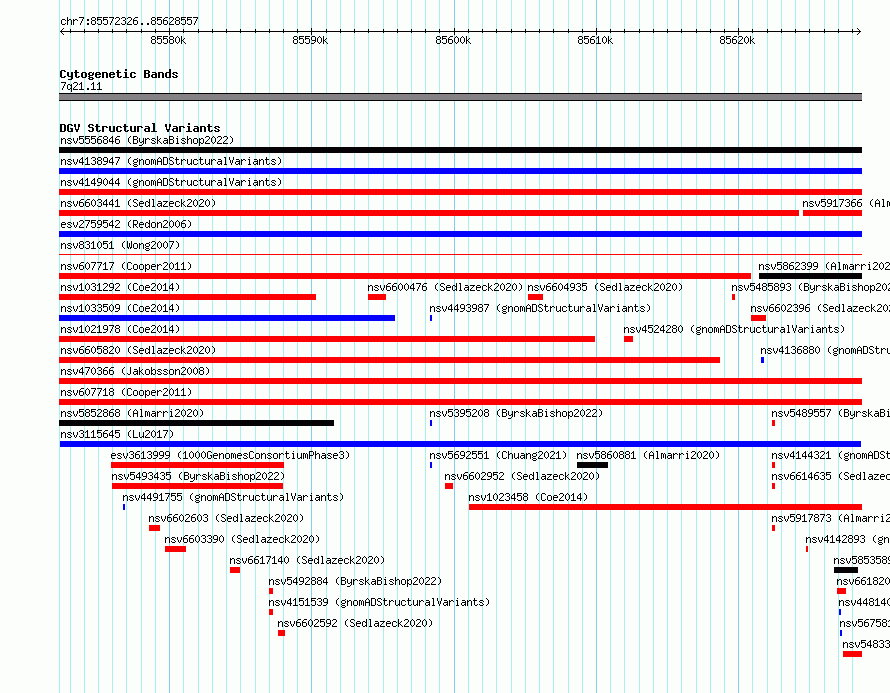This screenshot has height=693, width=890.
Task: Click the nsv6602603 small red bar
Action: (x=154, y=528)
